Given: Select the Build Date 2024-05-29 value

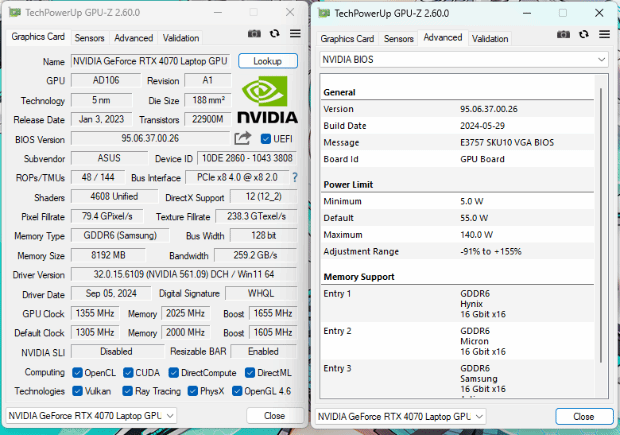Looking at the screenshot, I should (482, 126).
